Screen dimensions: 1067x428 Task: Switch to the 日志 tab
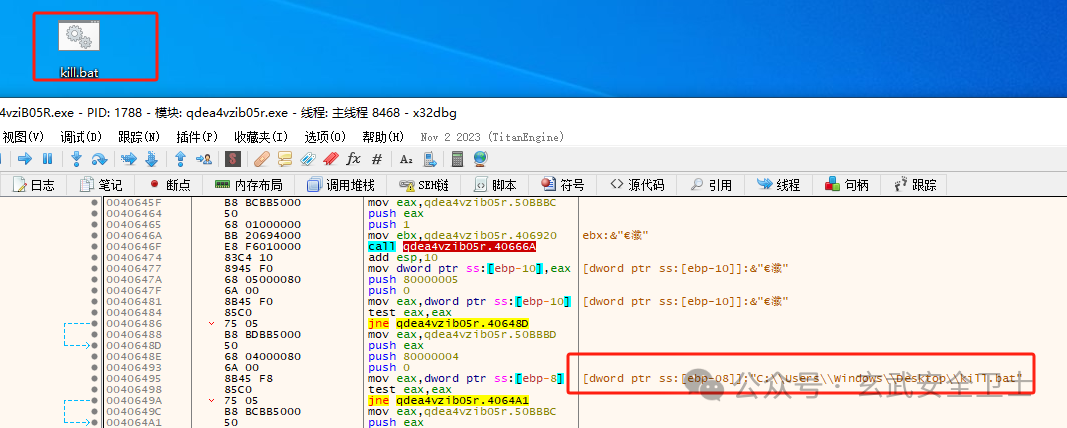pyautogui.click(x=33, y=184)
